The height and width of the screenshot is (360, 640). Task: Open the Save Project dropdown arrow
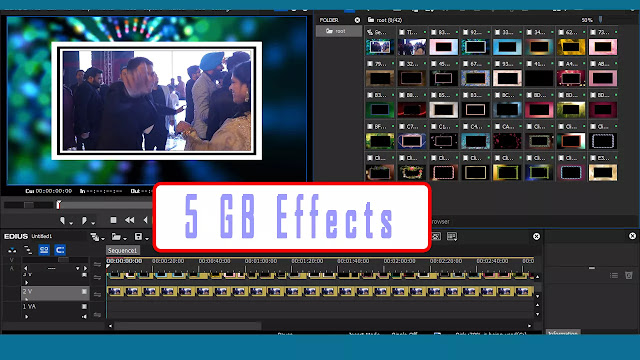click(147, 238)
